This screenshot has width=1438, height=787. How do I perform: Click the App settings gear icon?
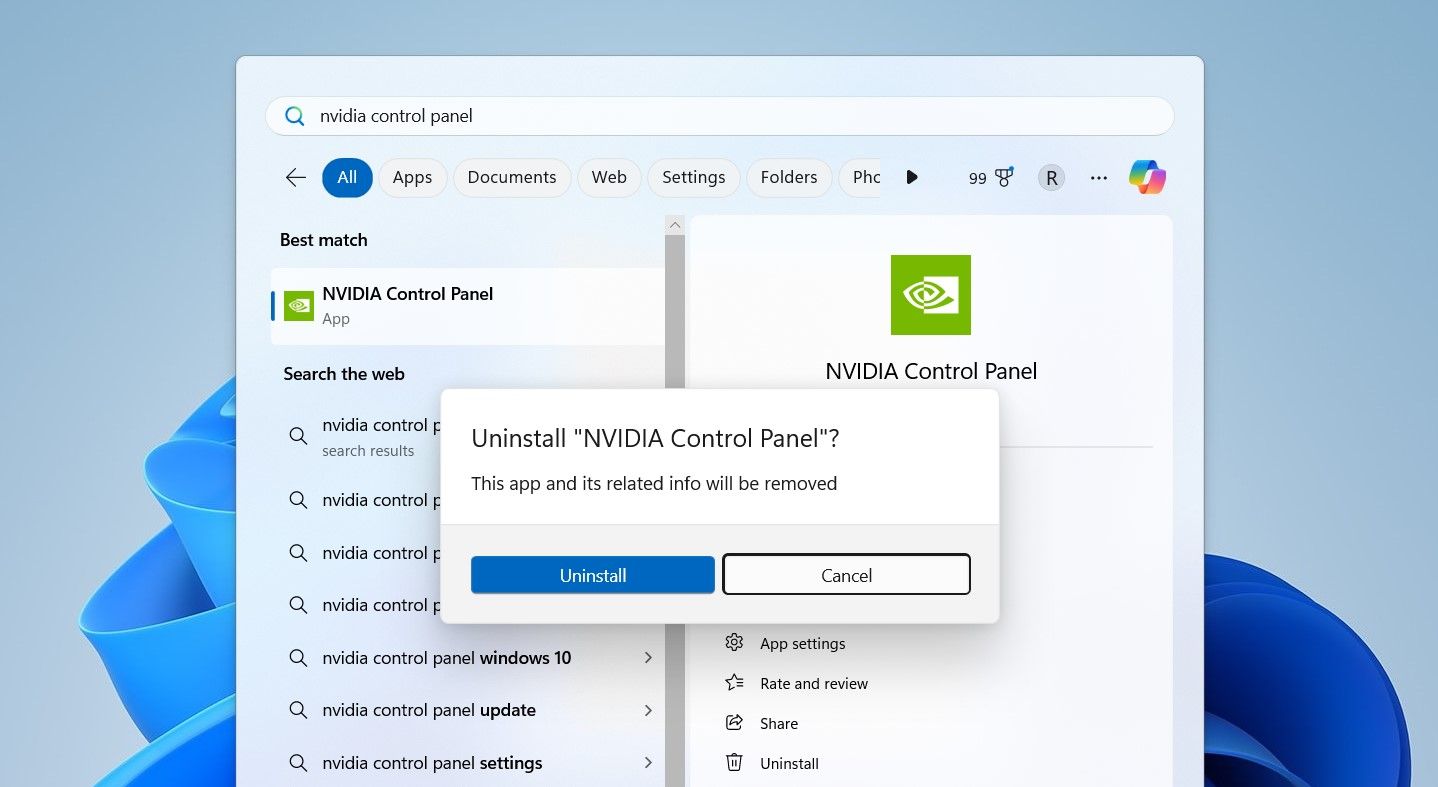735,643
